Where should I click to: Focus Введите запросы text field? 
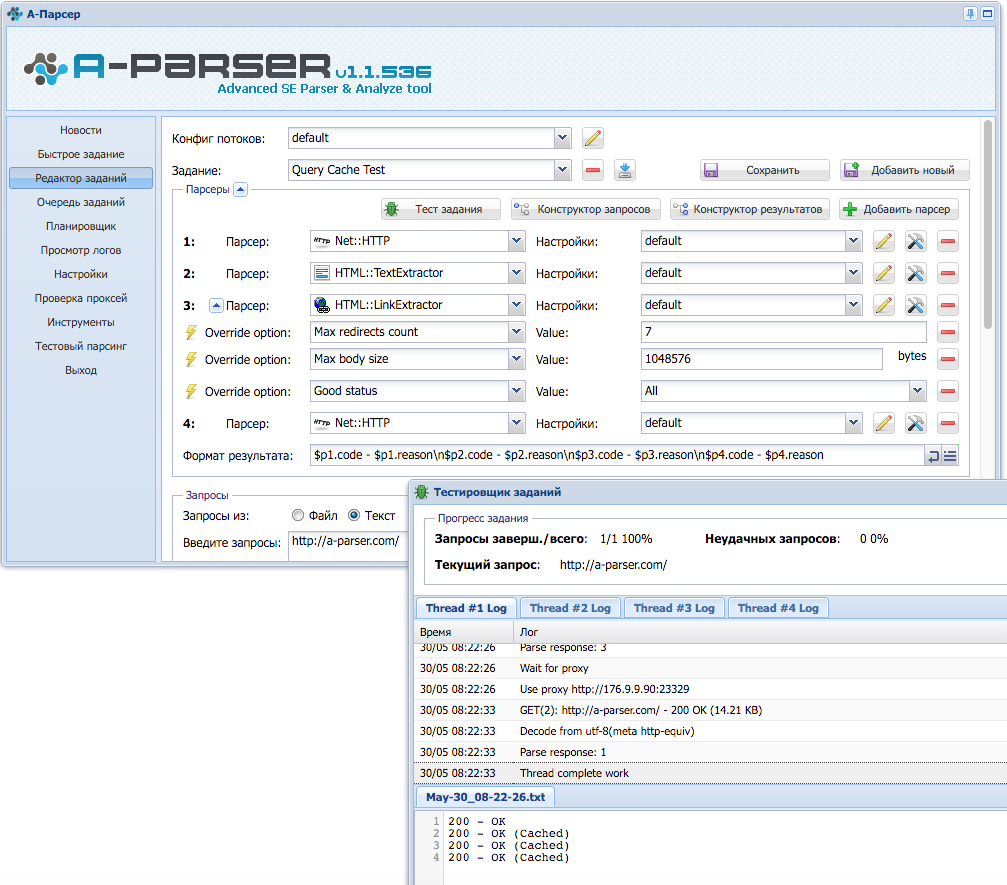348,546
